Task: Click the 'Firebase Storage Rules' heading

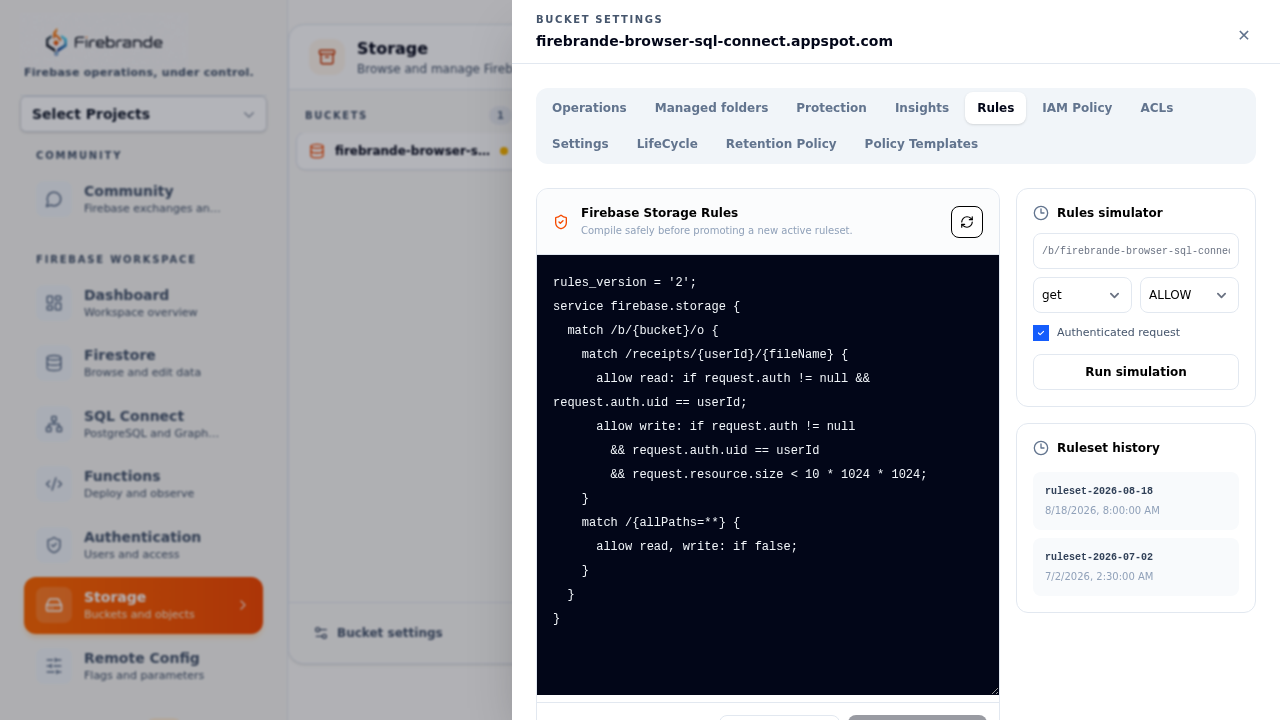Action: [x=659, y=213]
